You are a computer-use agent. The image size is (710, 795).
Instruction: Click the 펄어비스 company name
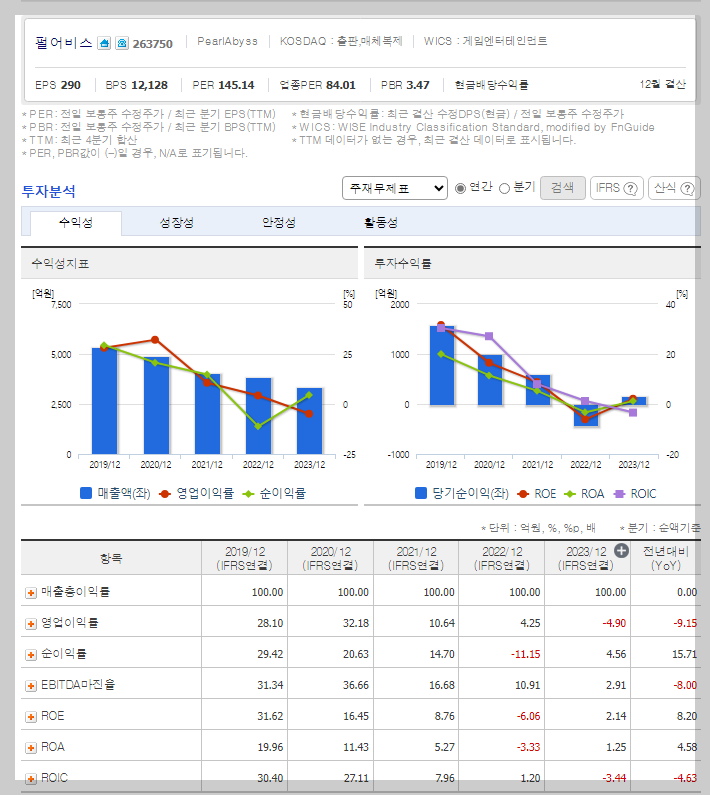point(64,43)
